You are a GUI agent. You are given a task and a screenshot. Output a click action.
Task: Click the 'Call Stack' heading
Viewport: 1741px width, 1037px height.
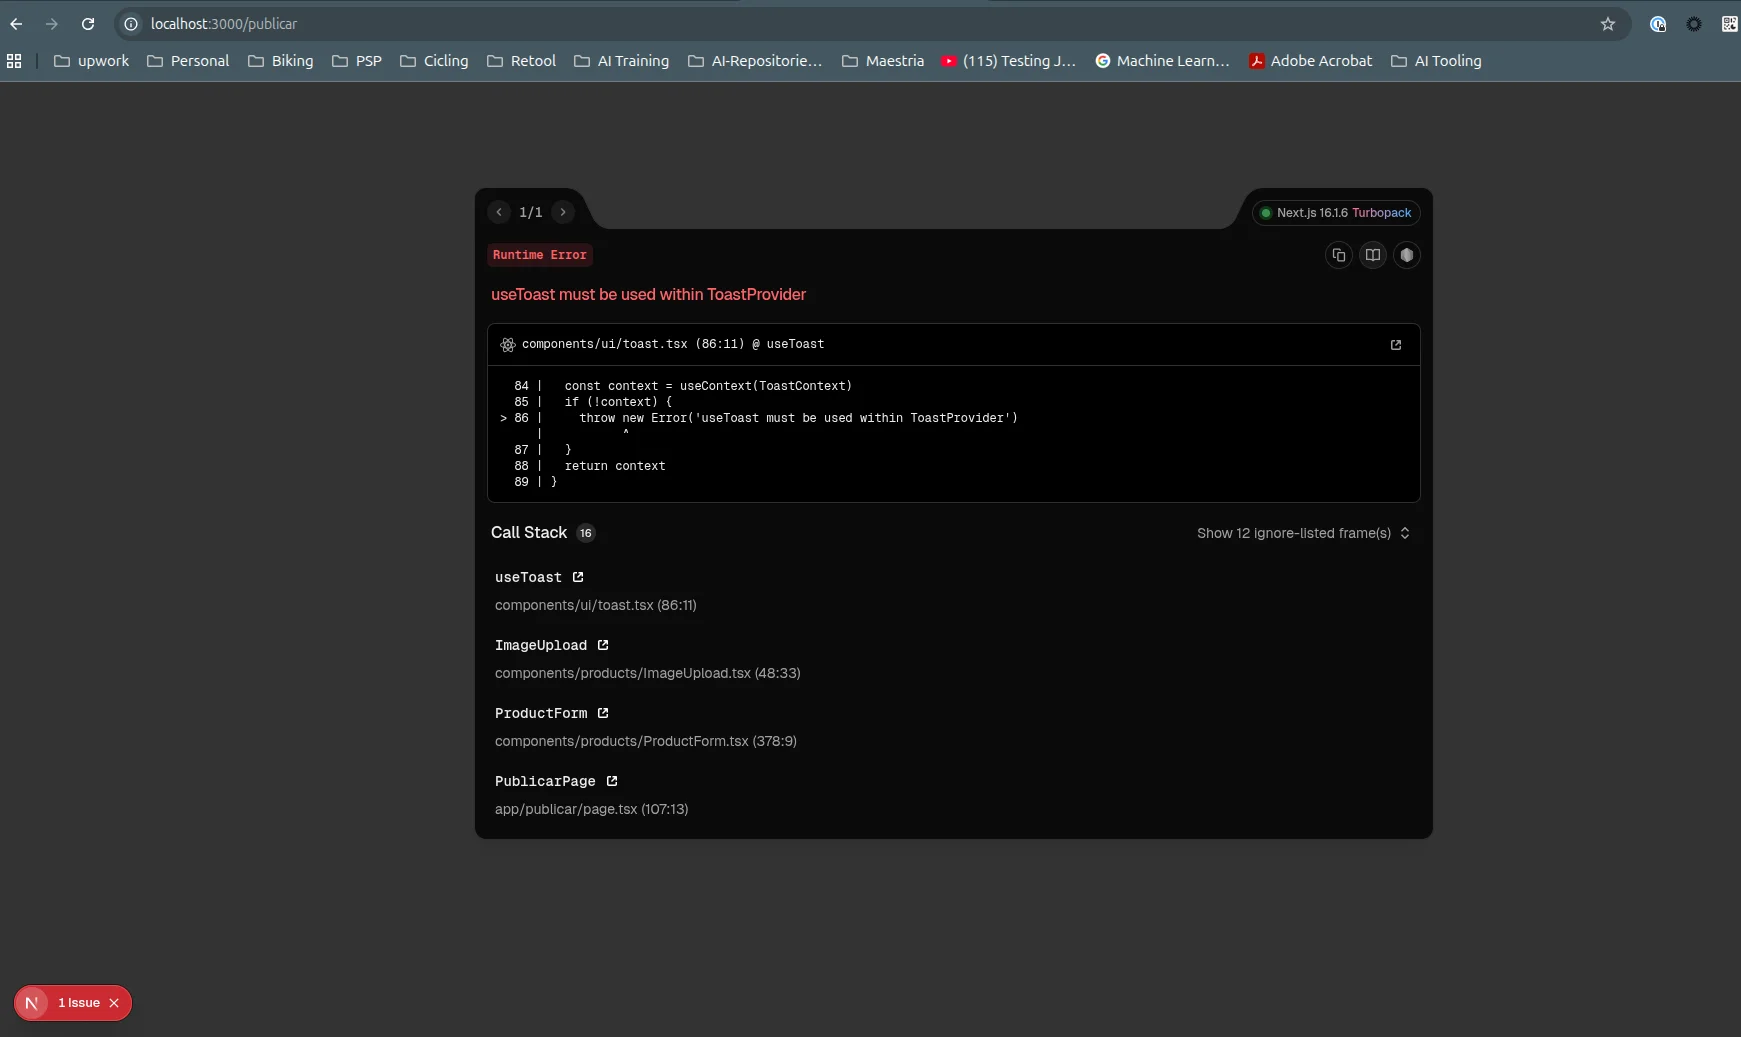tap(529, 532)
